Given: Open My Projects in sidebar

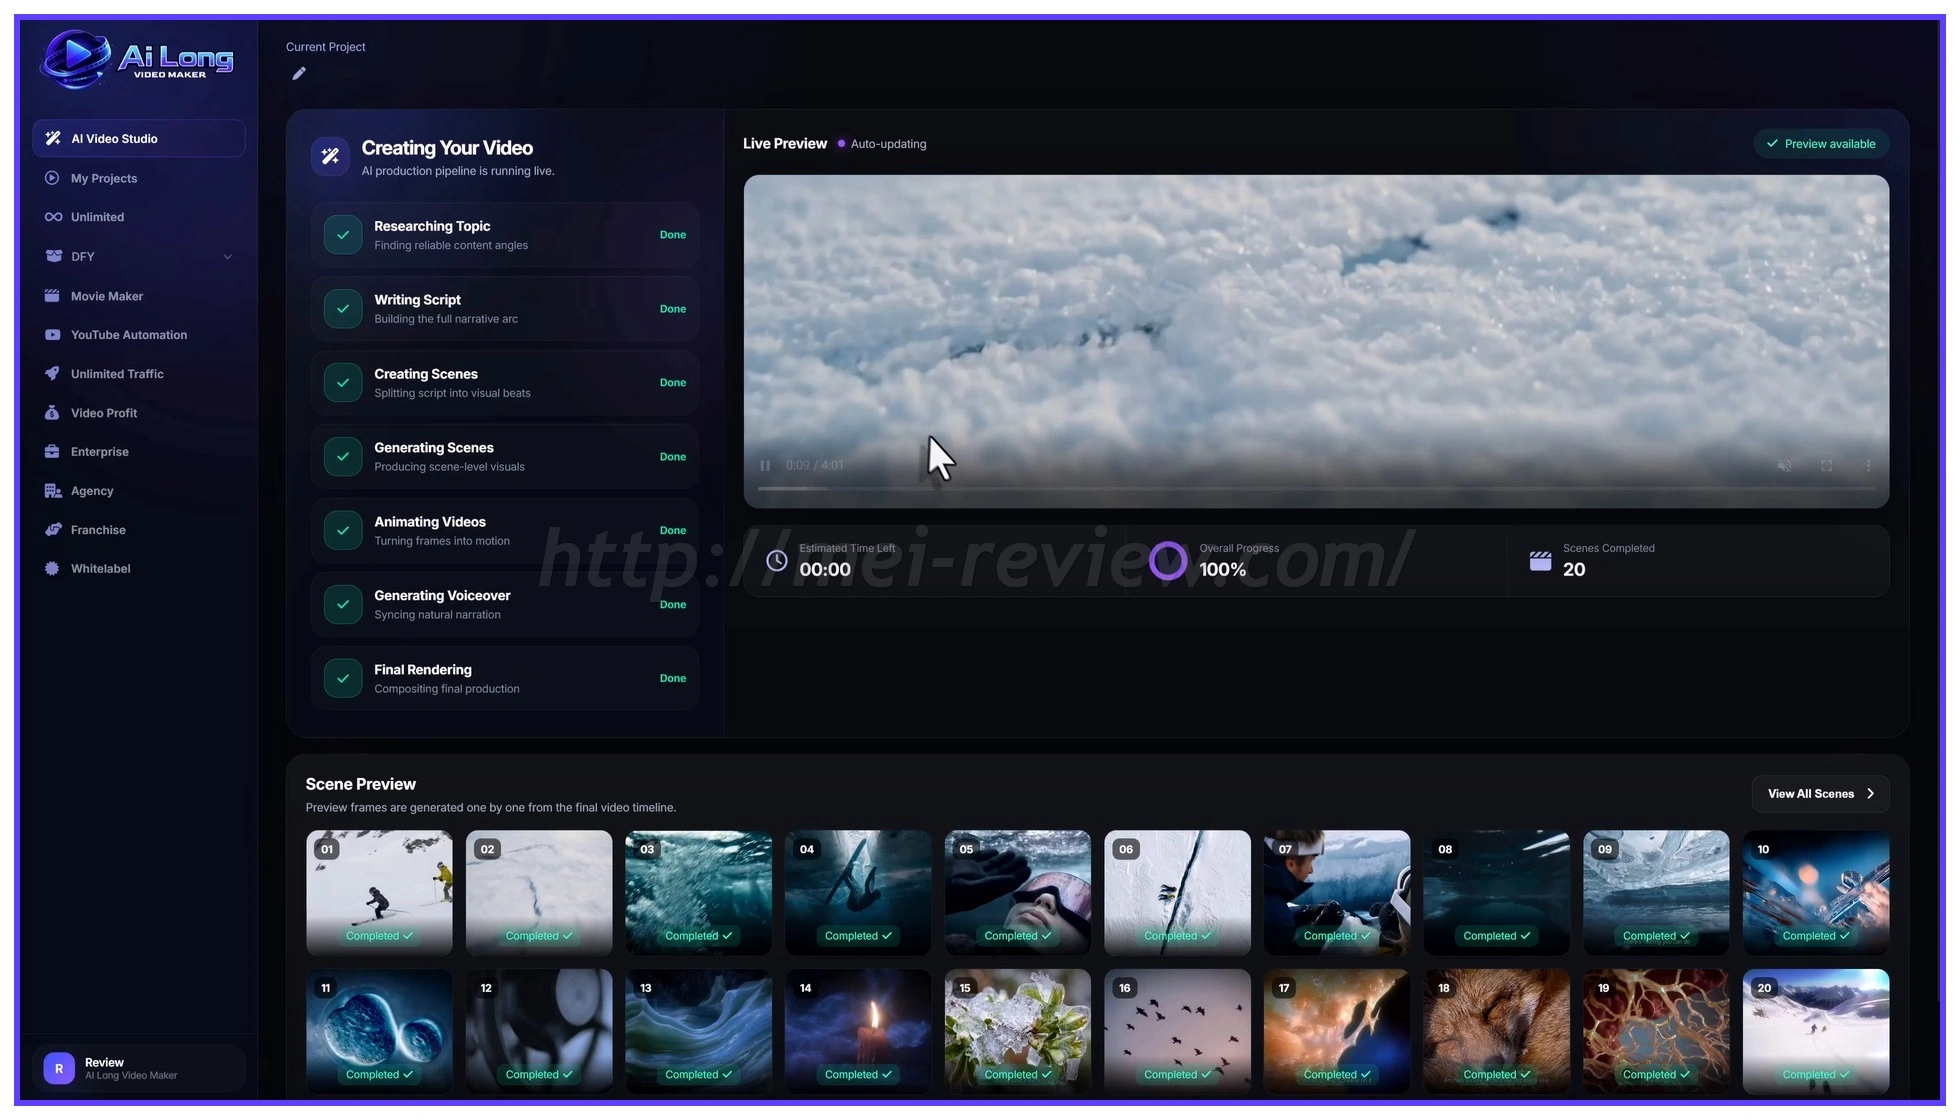Looking at the screenshot, I should (x=138, y=178).
